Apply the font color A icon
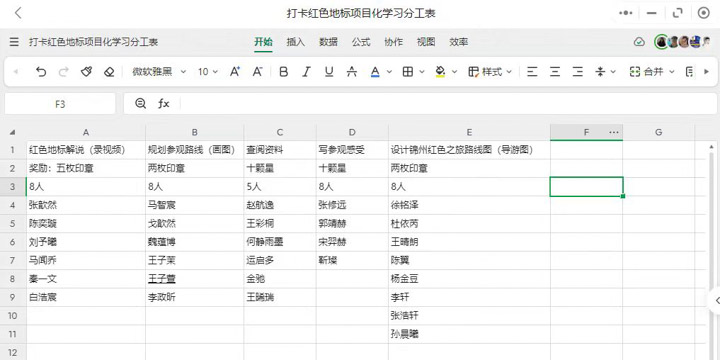This screenshot has height=360, width=720. tap(375, 72)
